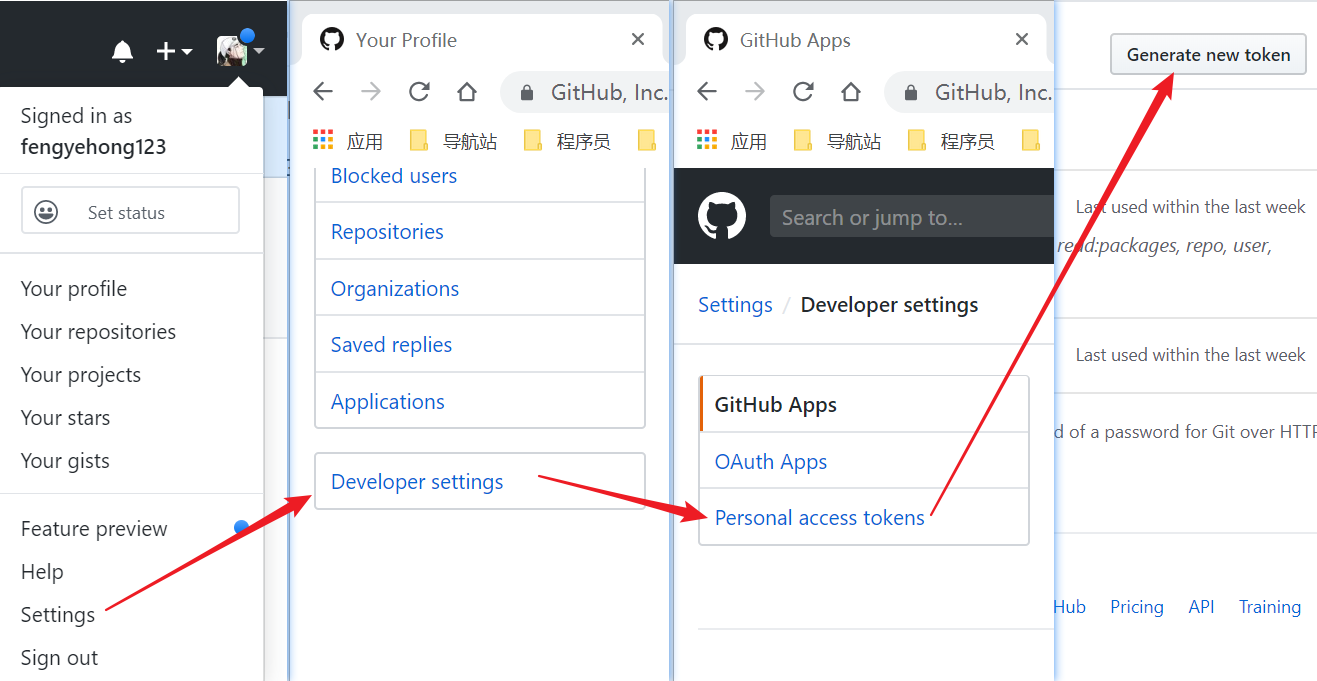This screenshot has height=681, width=1317.
Task: Click home icon in Your Profile window
Action: (x=467, y=92)
